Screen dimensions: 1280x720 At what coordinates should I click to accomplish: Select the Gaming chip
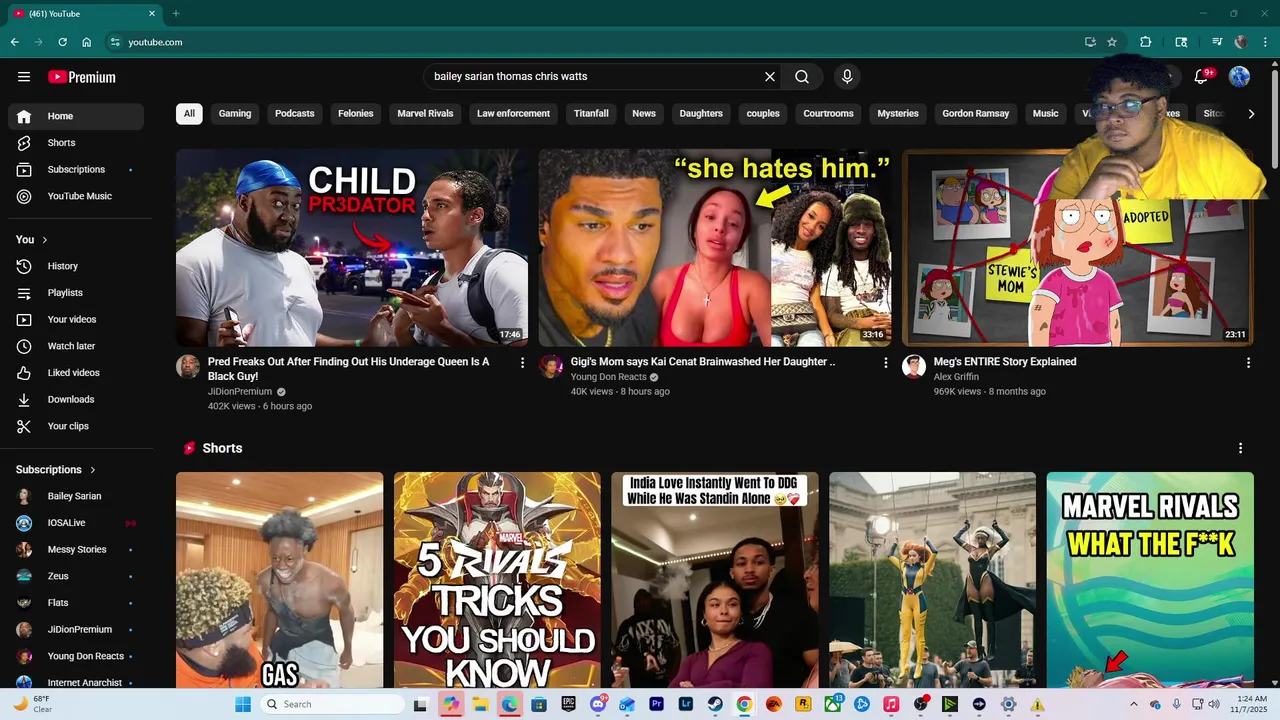235,114
